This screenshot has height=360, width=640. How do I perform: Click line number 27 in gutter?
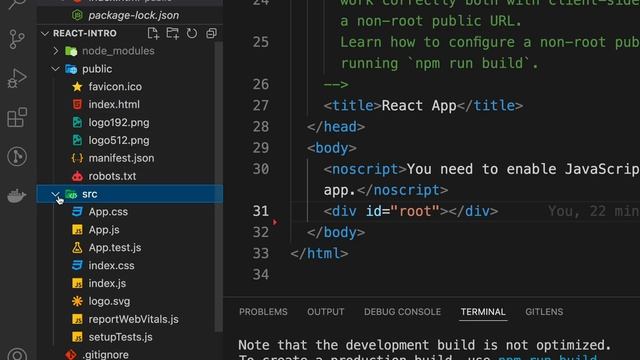pyautogui.click(x=260, y=106)
